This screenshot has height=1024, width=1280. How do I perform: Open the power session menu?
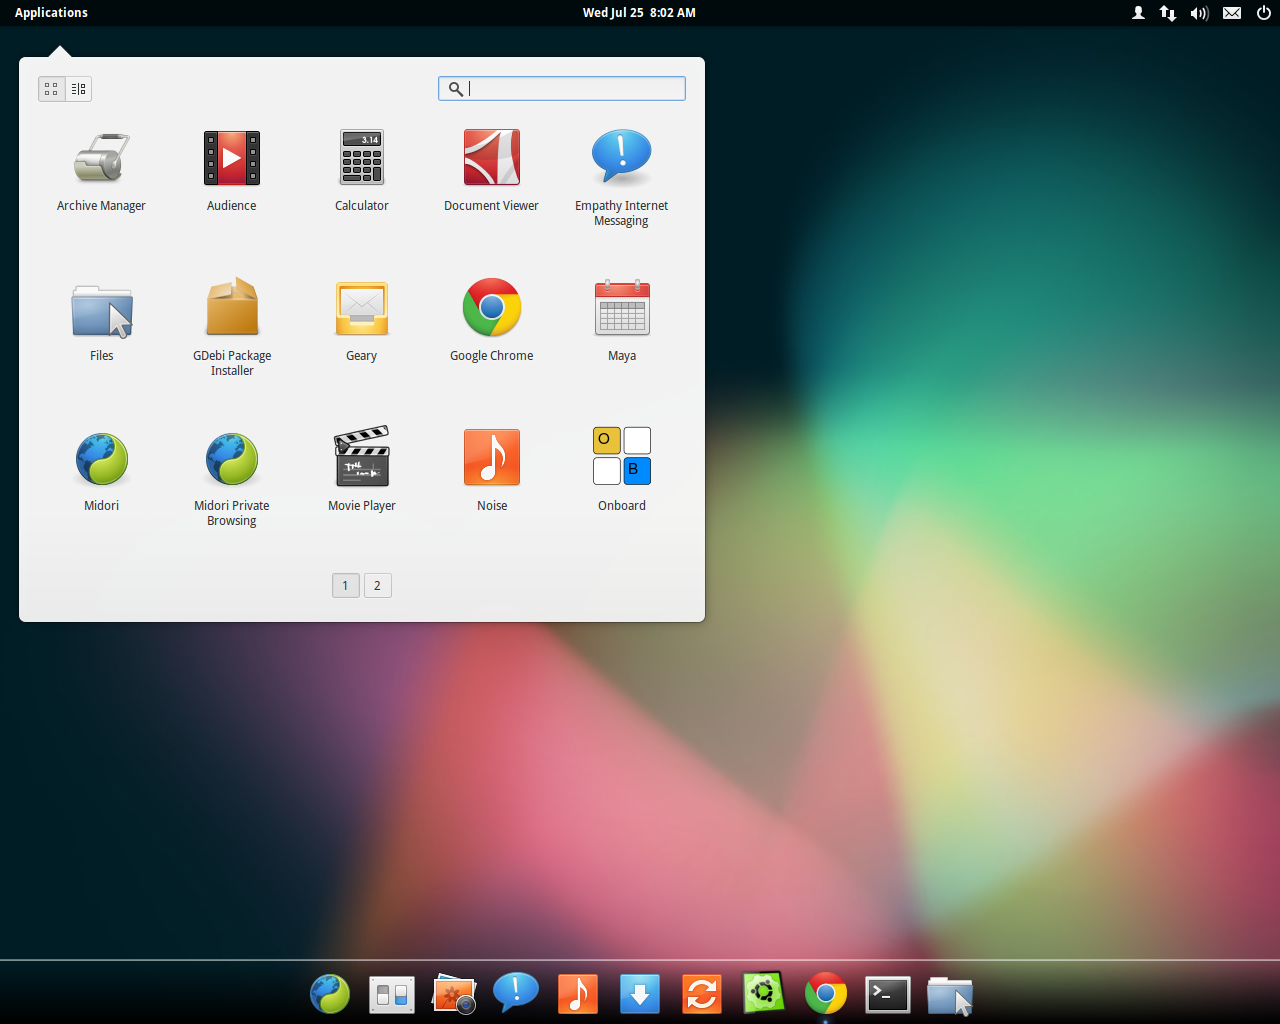[x=1264, y=13]
